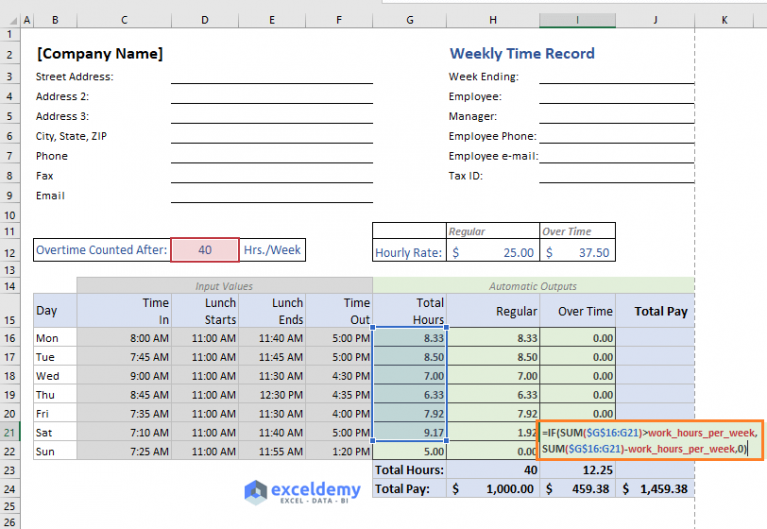Click Sunday's Time Out 1:20 PM
The image size is (767, 529).
click(339, 452)
